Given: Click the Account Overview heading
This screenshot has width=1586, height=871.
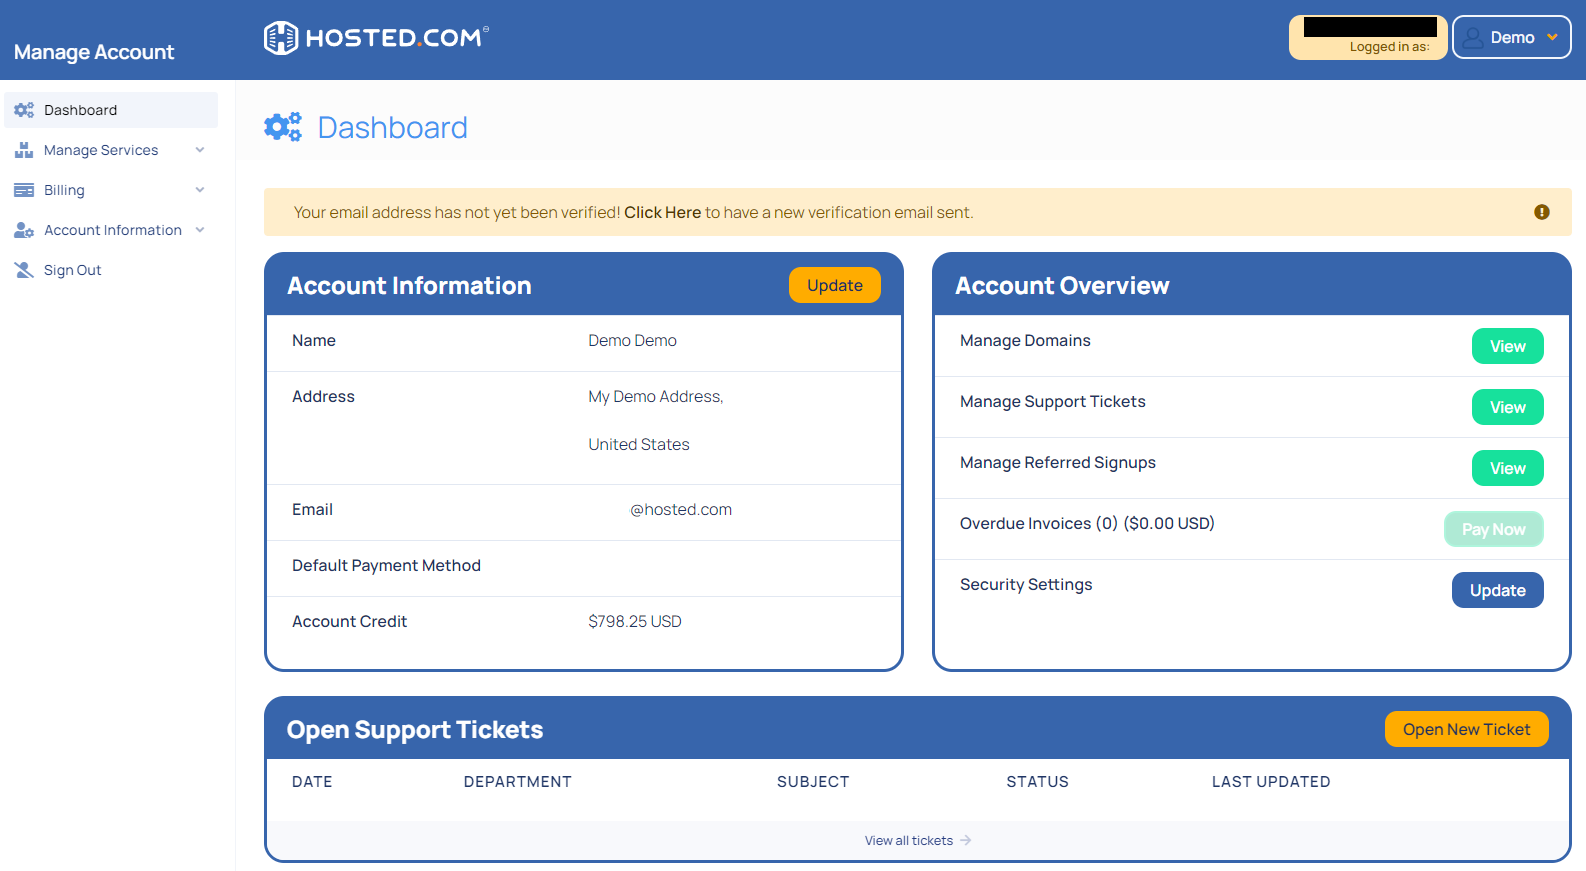Looking at the screenshot, I should 1062,286.
